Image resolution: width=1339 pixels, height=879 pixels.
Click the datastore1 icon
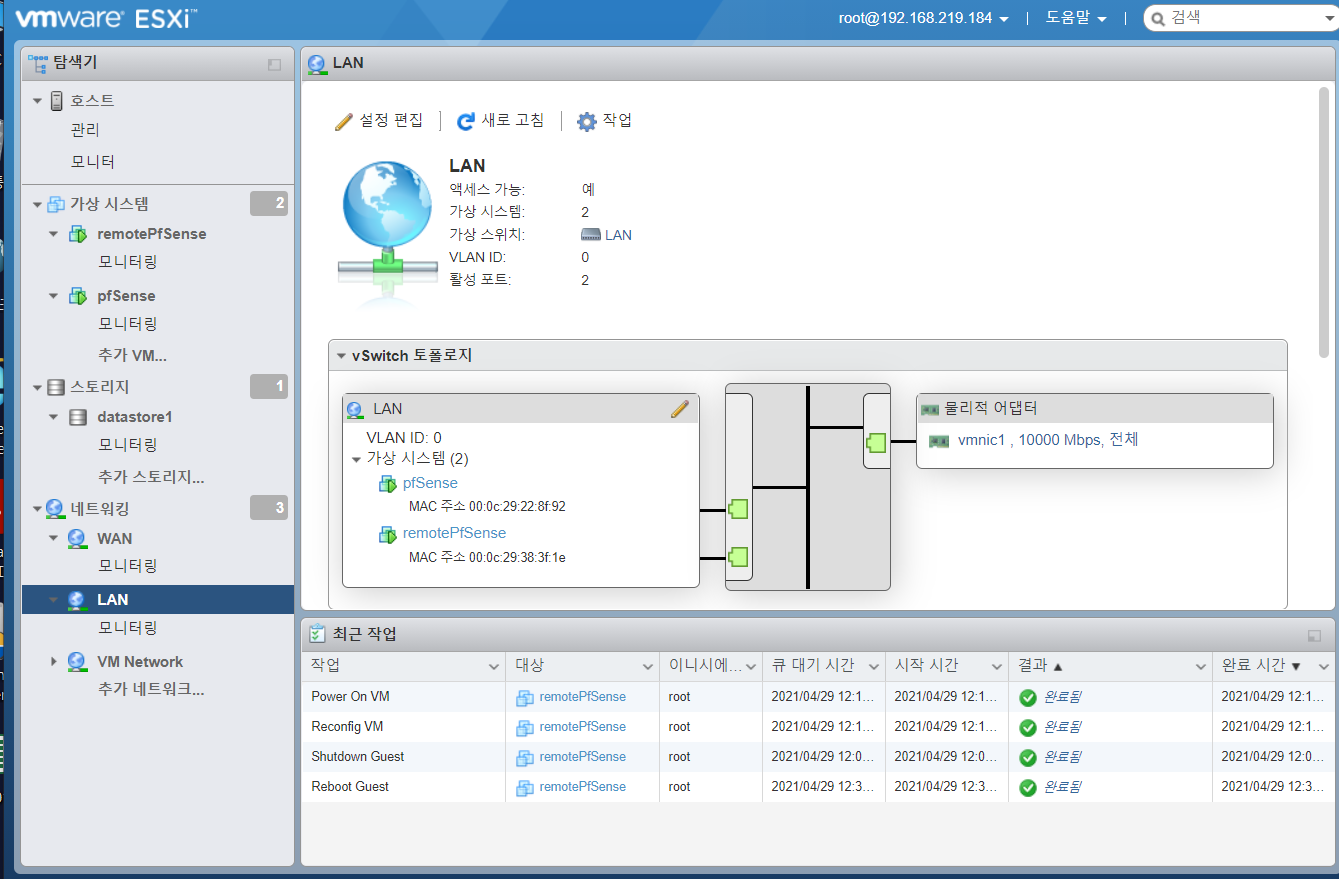(78, 417)
